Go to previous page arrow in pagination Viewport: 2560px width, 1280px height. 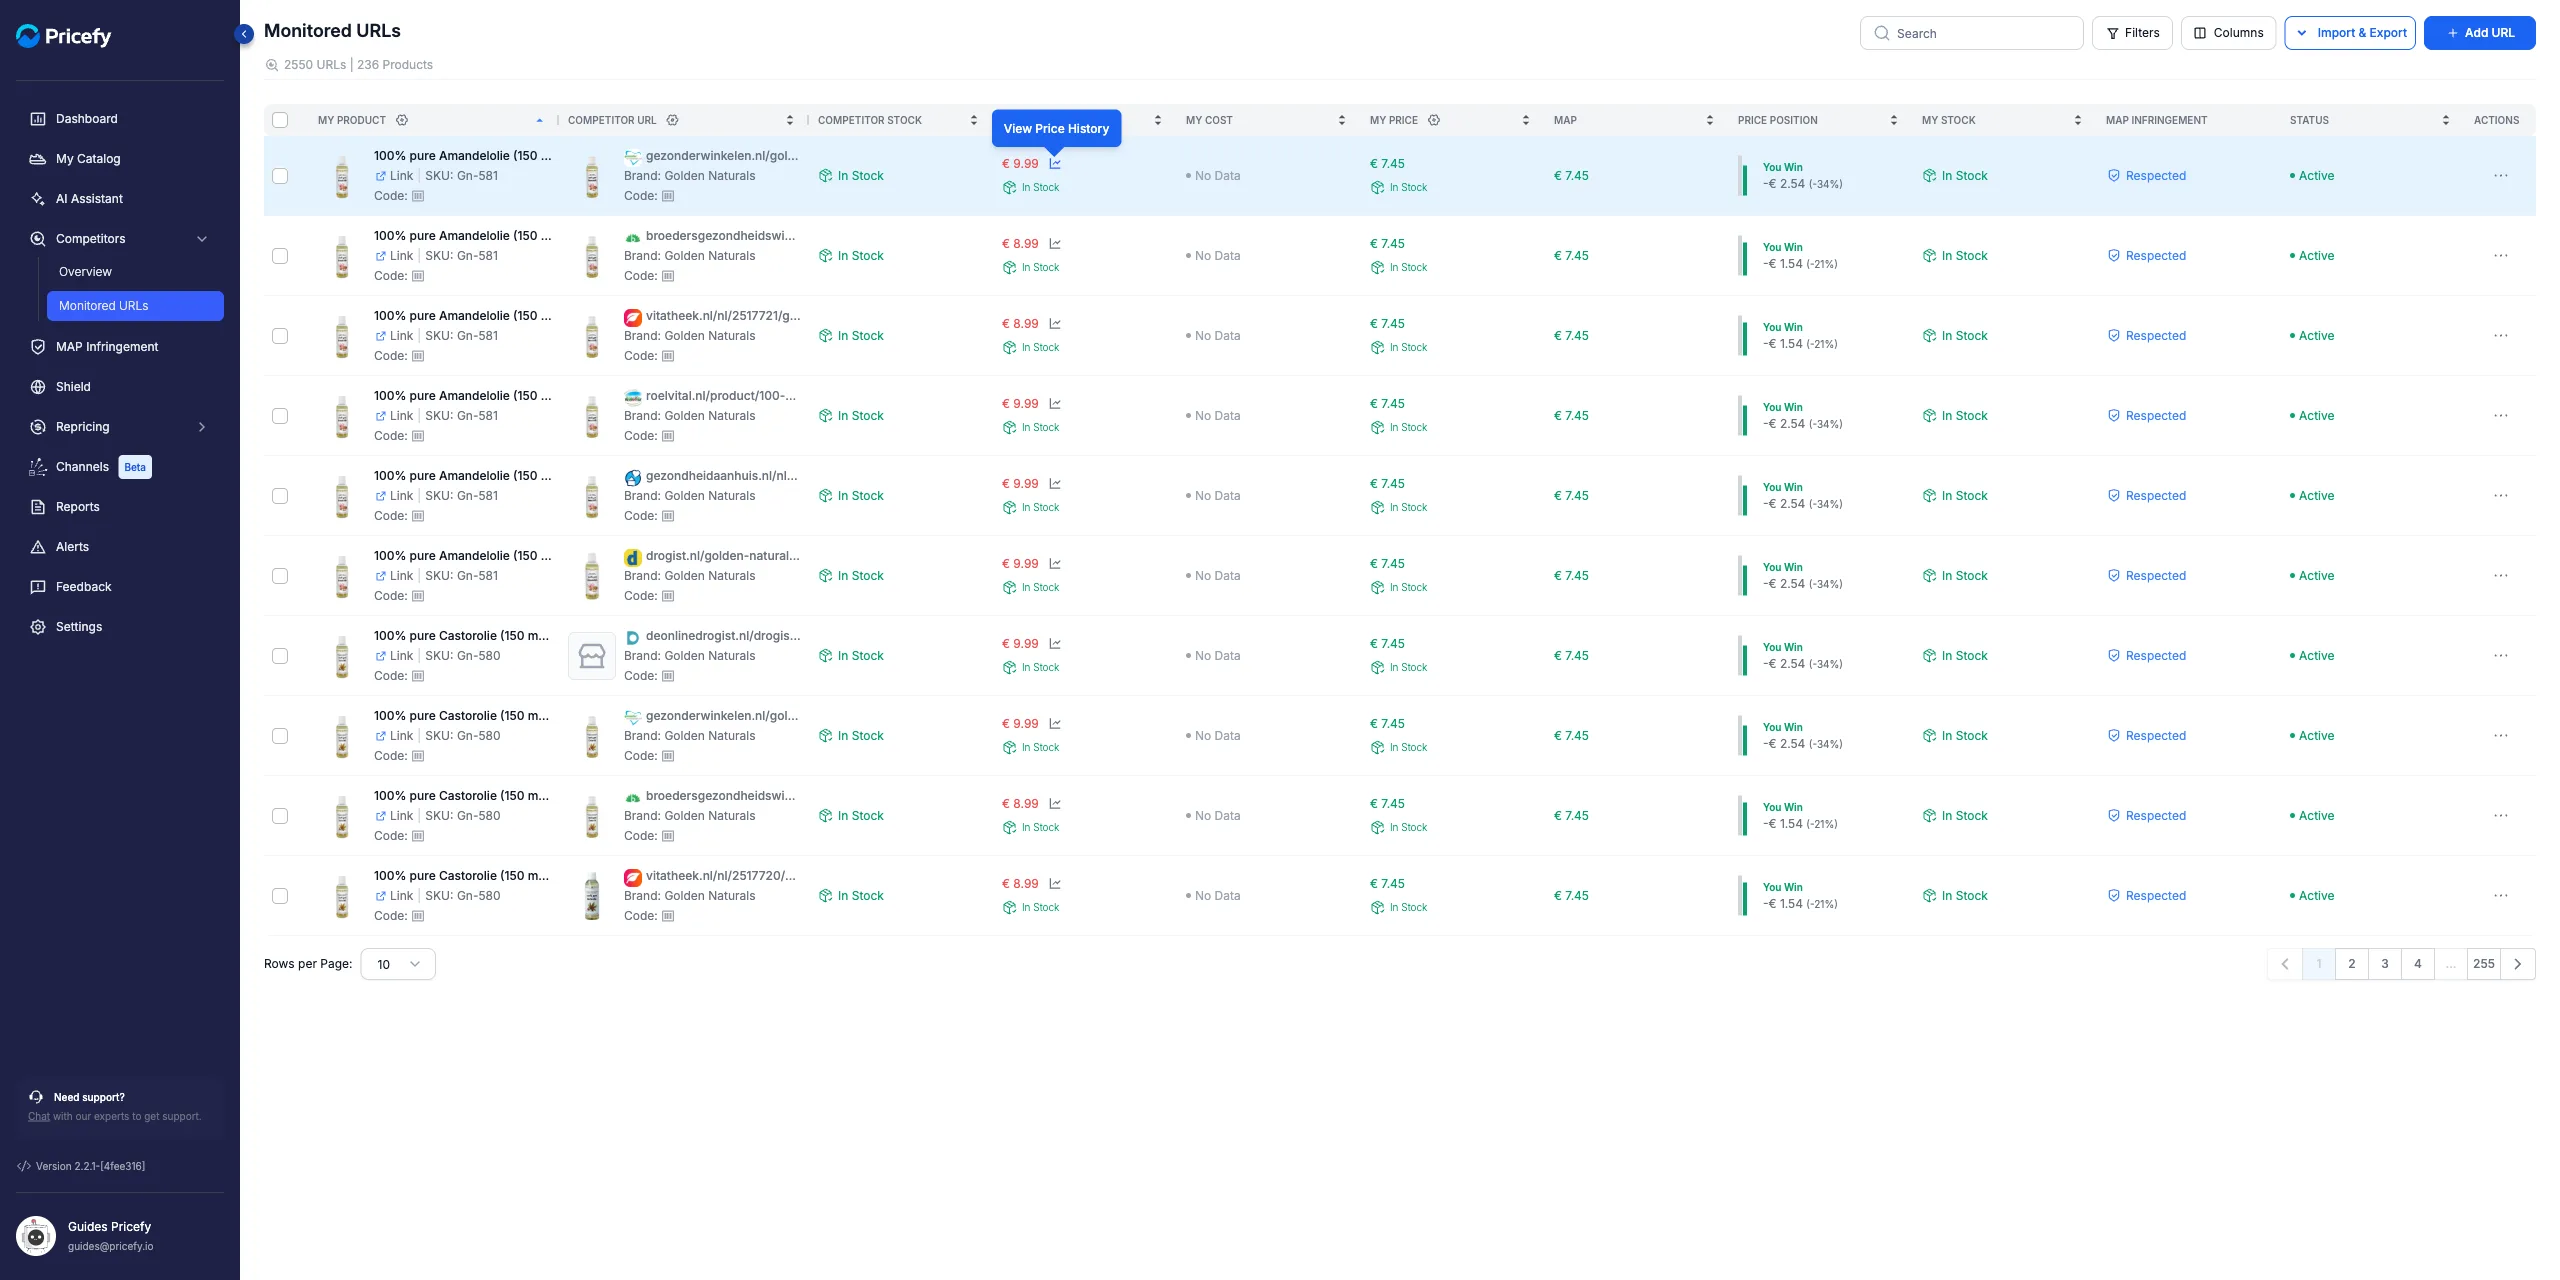coord(2285,964)
